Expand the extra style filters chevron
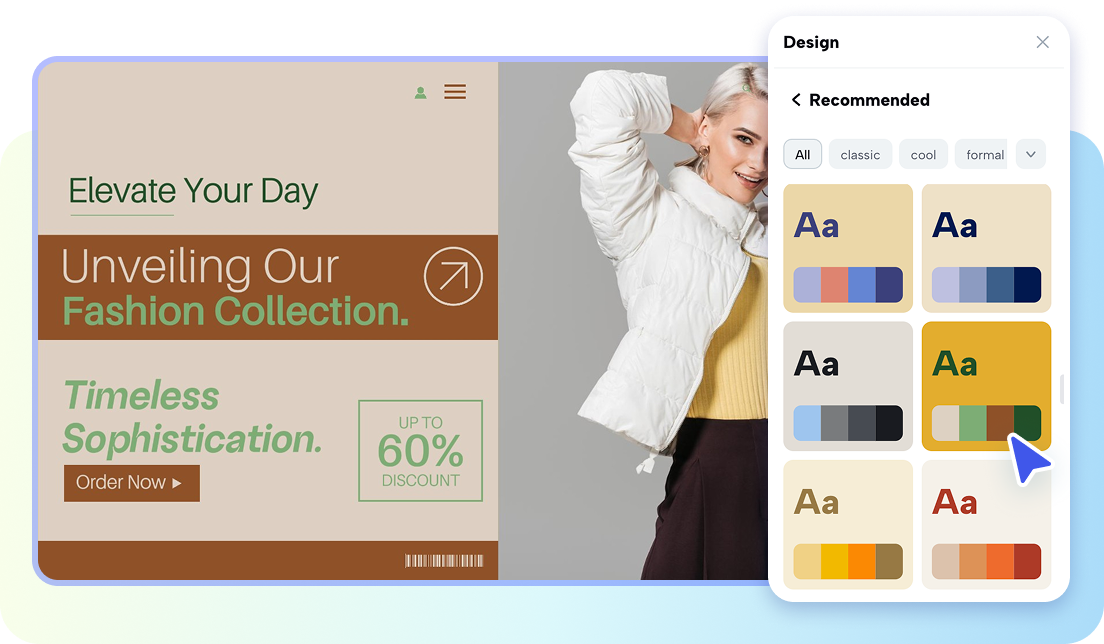1104x644 pixels. 1031,154
